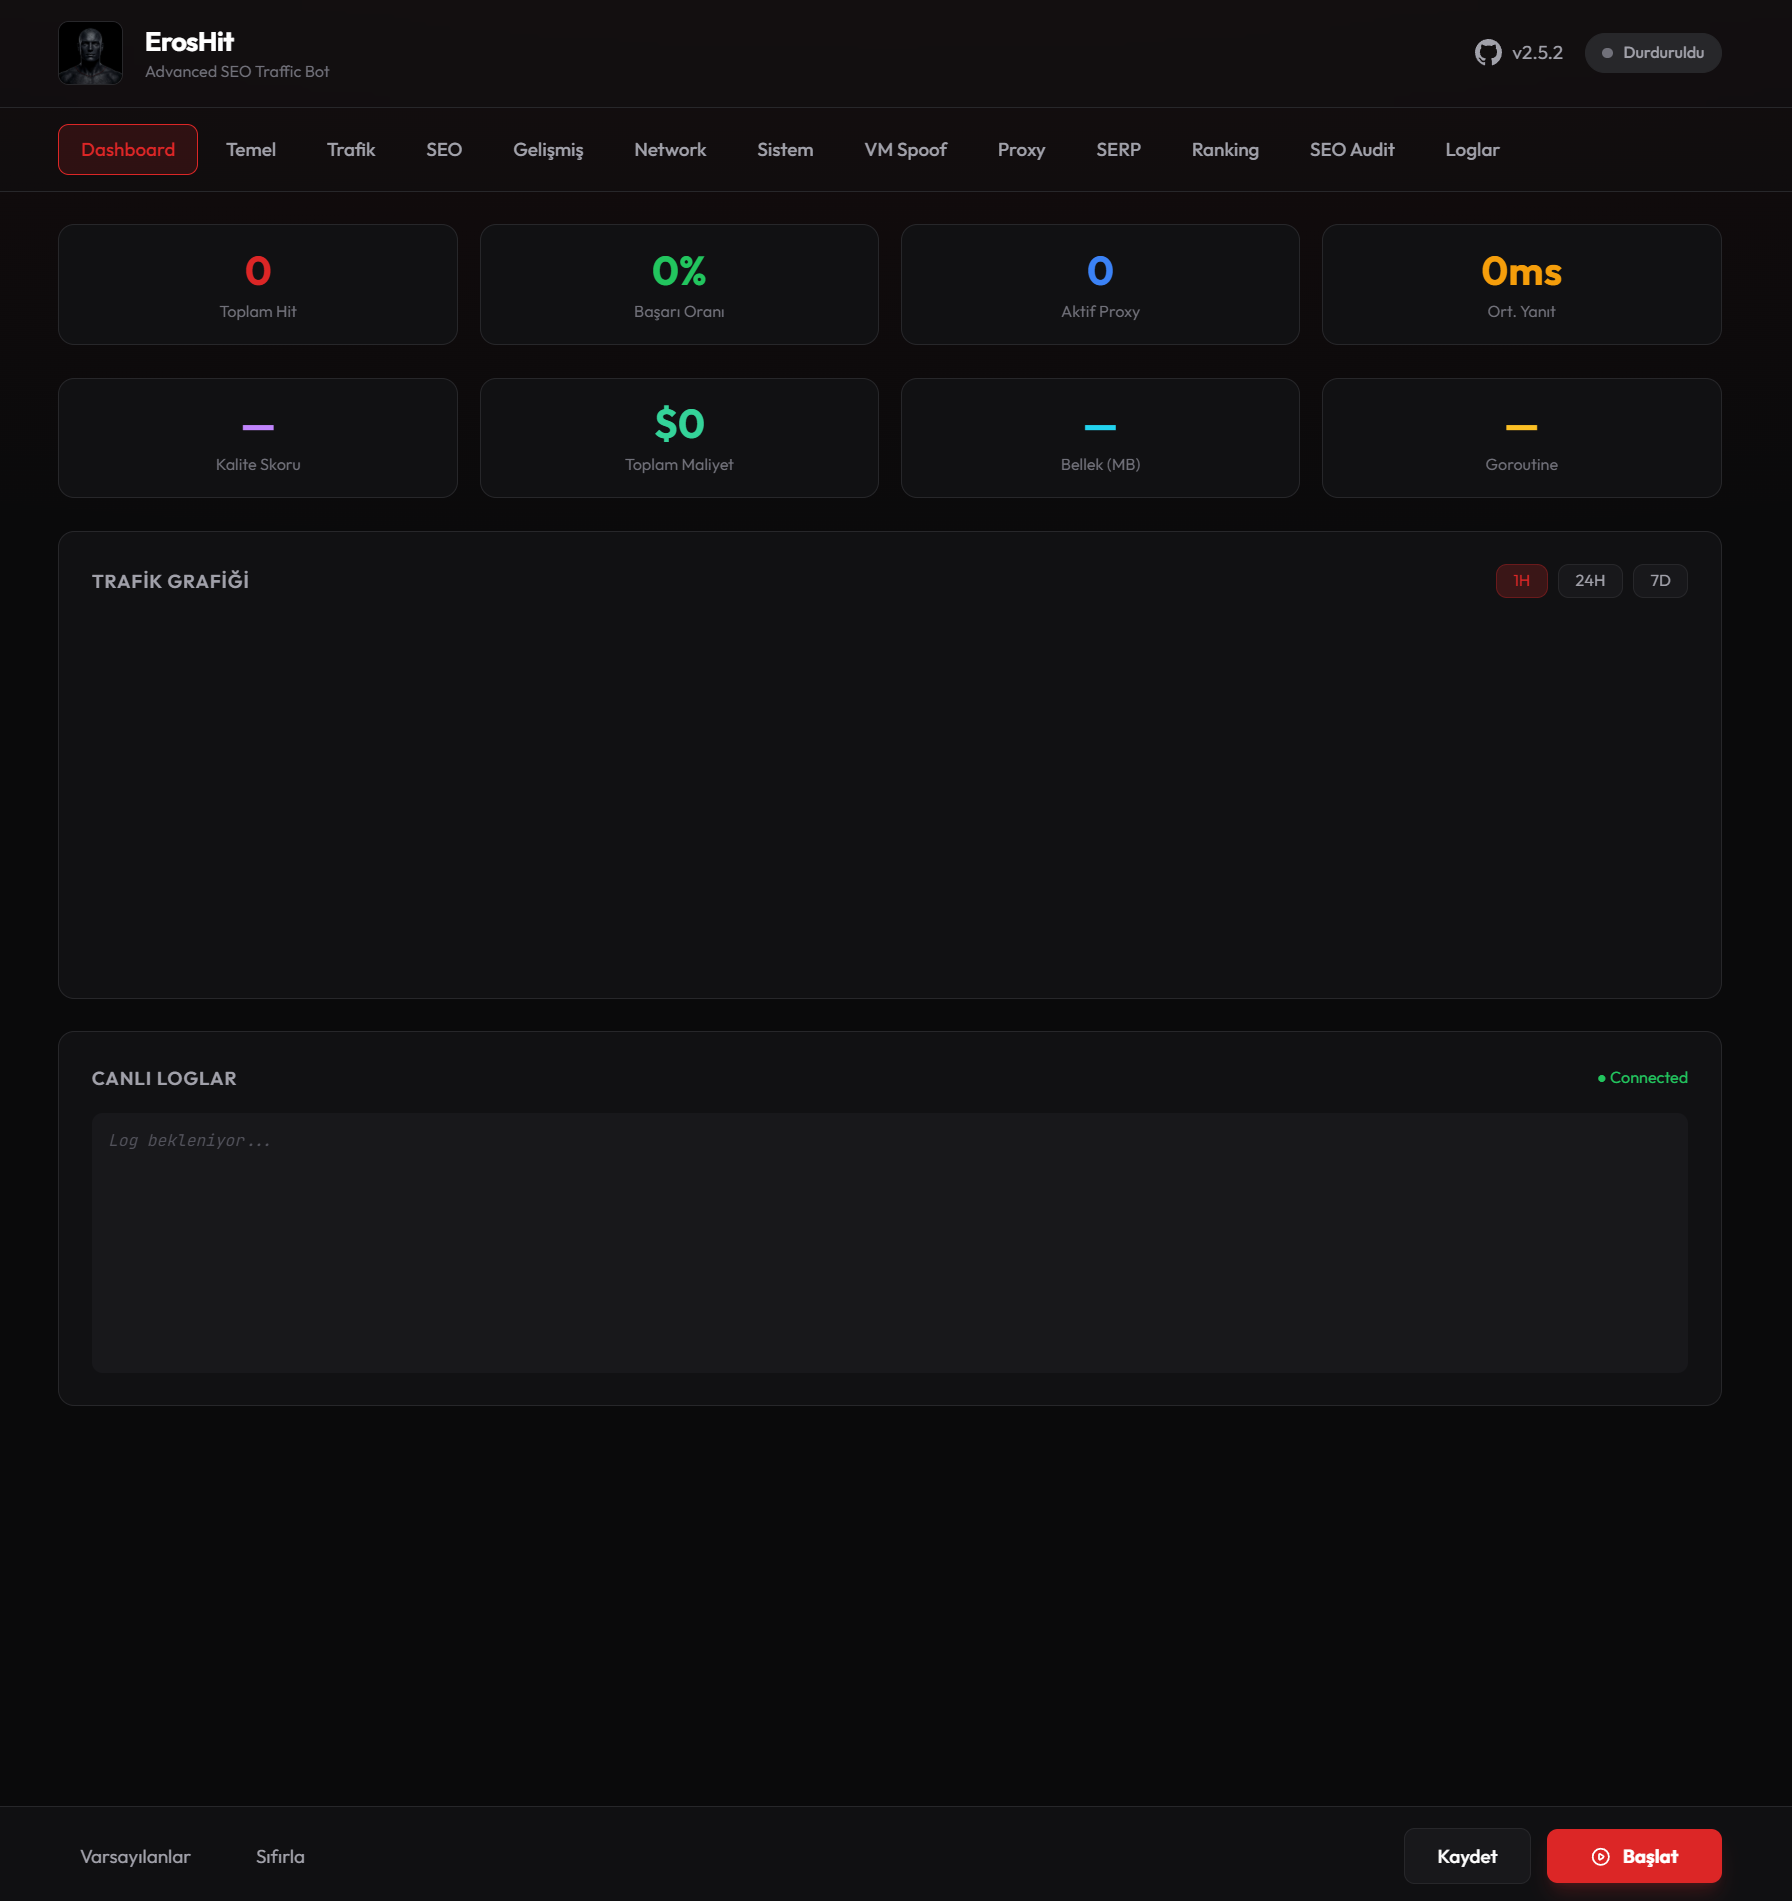Viewport: 1792px width, 1901px height.
Task: Open the Temel tab
Action: coord(250,150)
